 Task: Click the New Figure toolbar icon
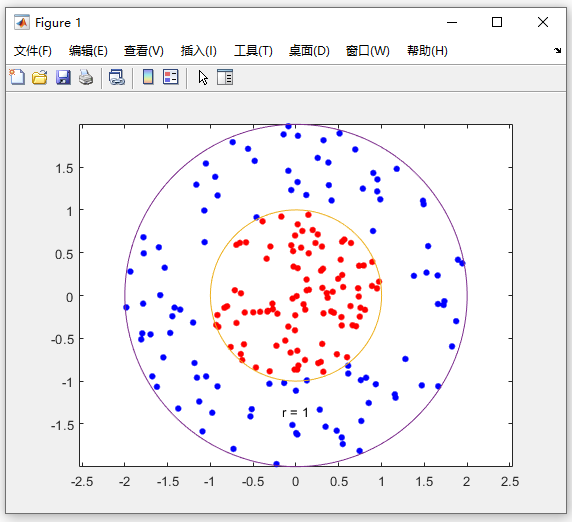pyautogui.click(x=17, y=77)
